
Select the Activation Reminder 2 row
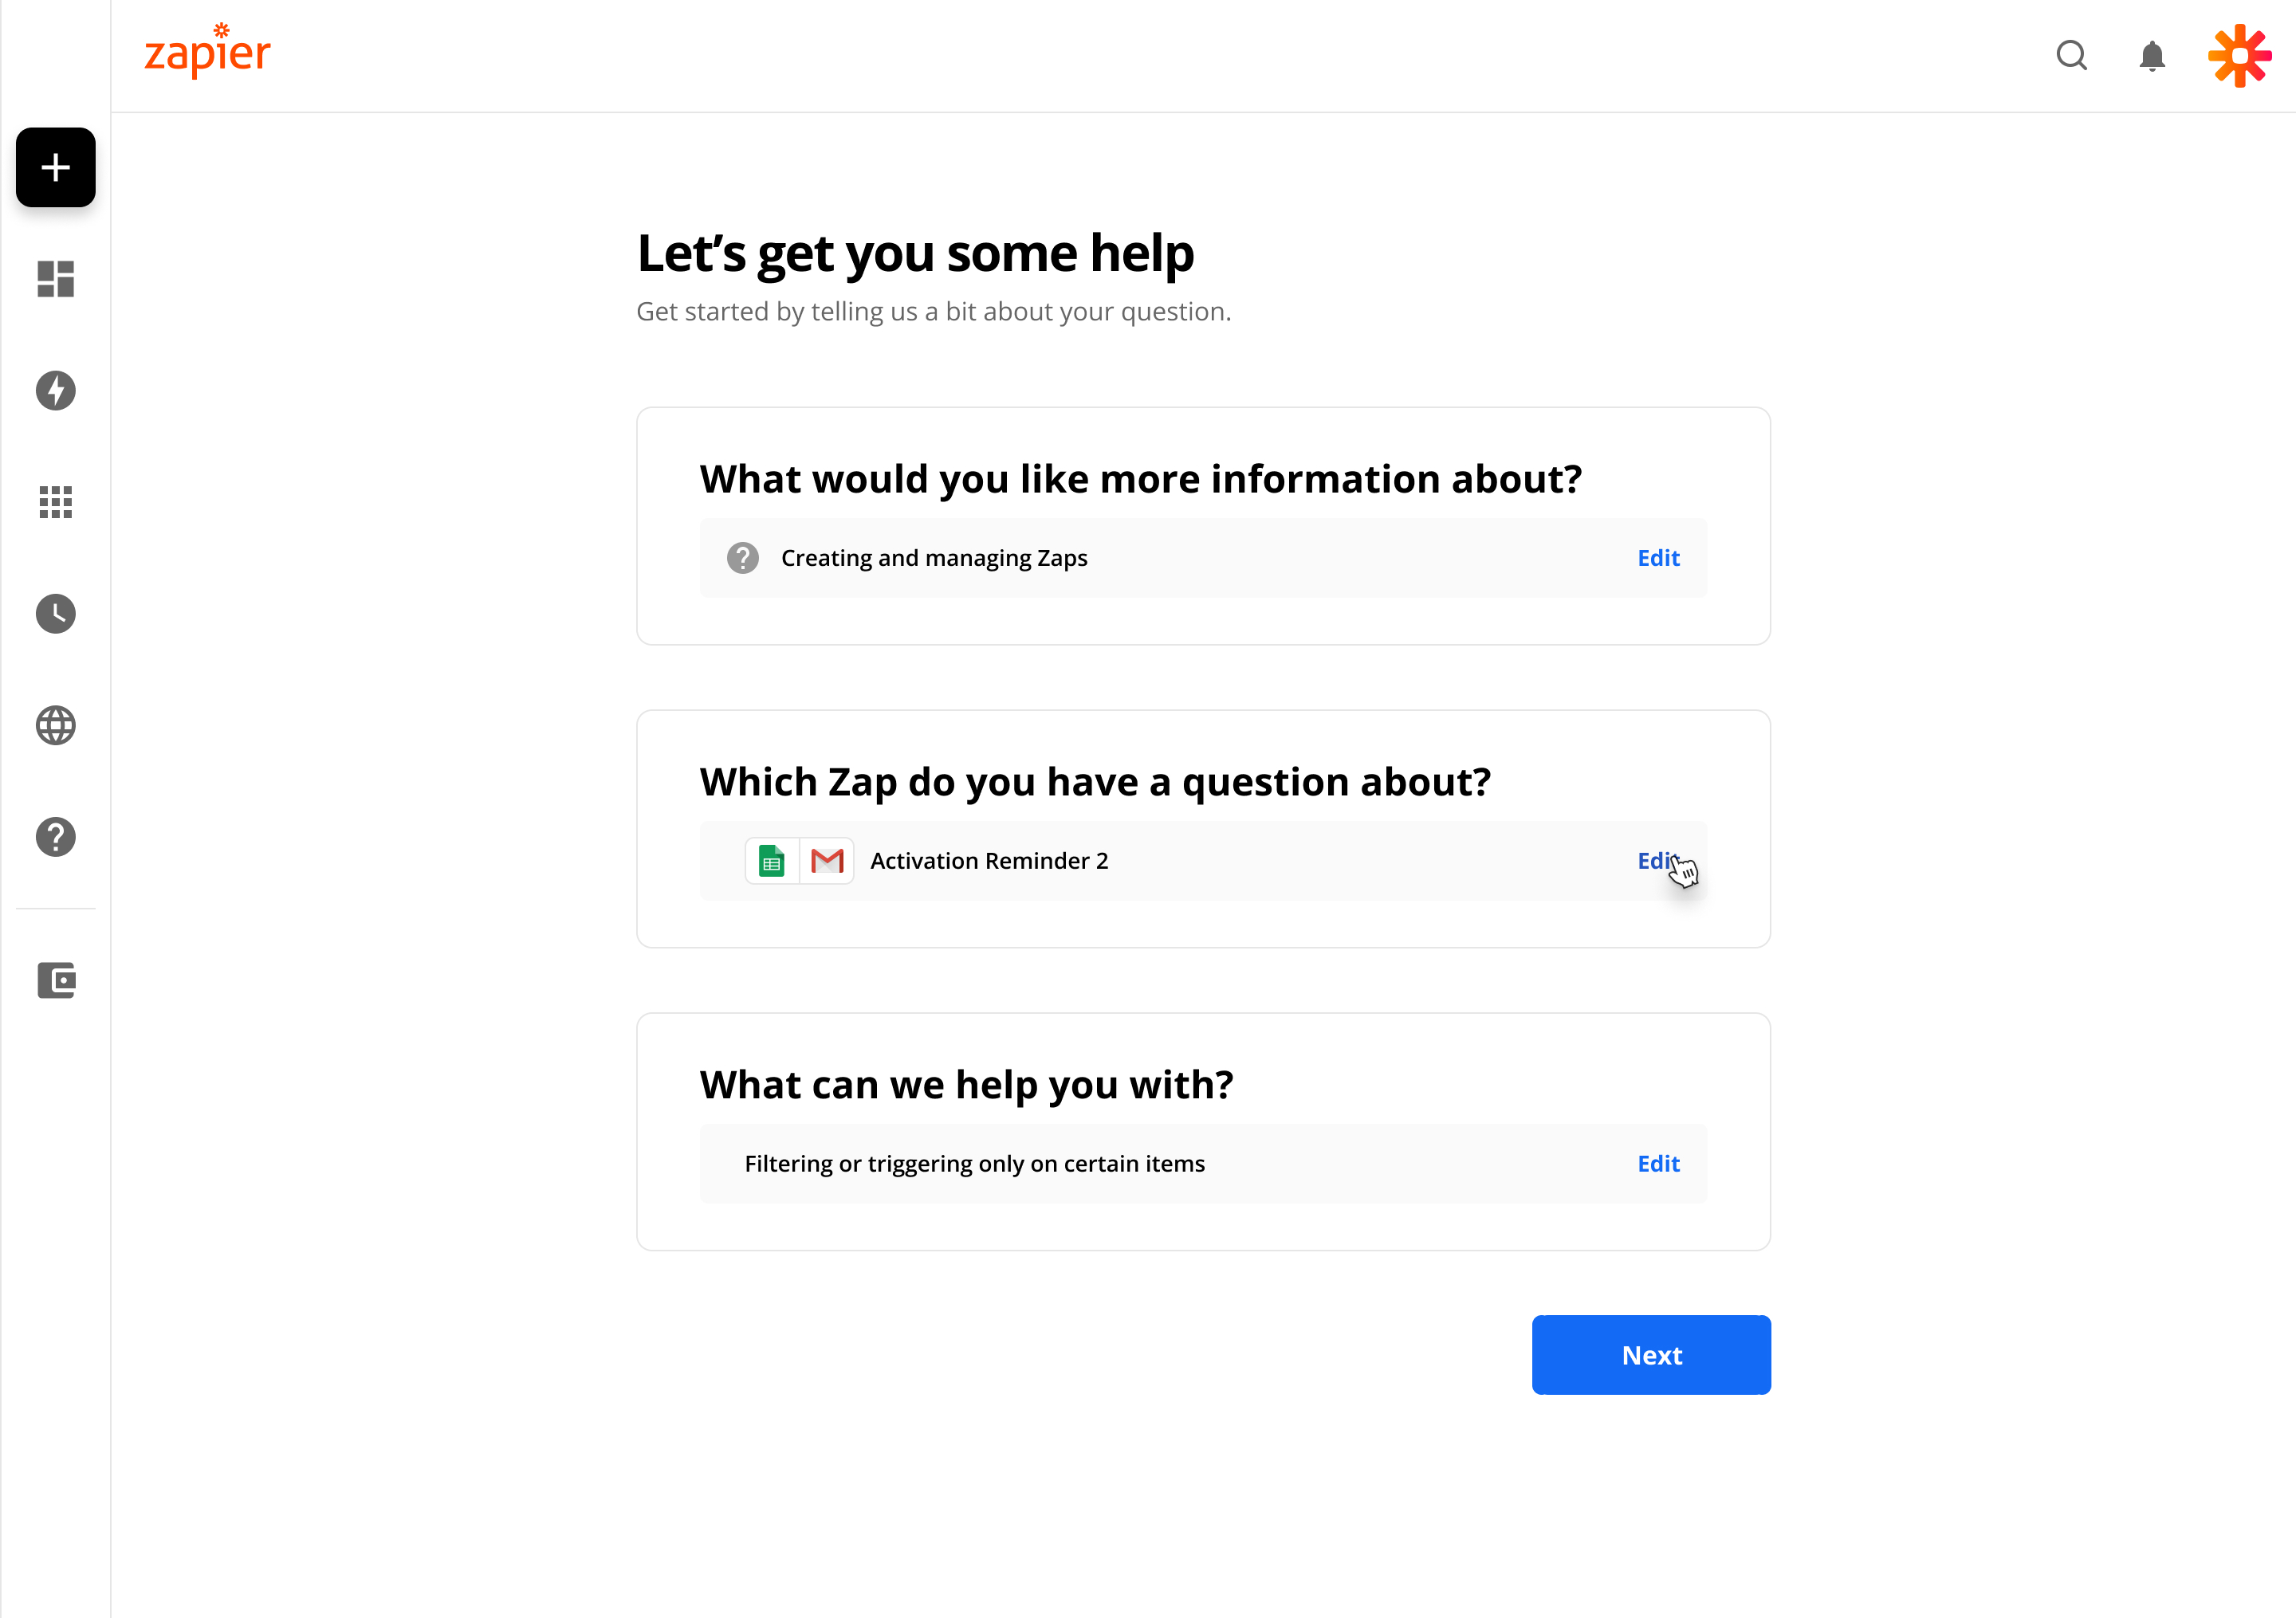coord(989,860)
